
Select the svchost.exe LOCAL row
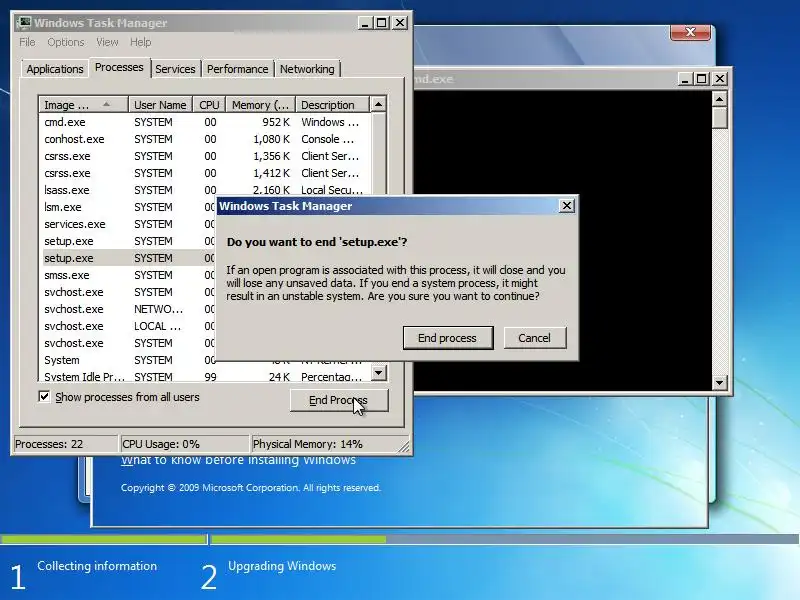pyautogui.click(x=128, y=326)
